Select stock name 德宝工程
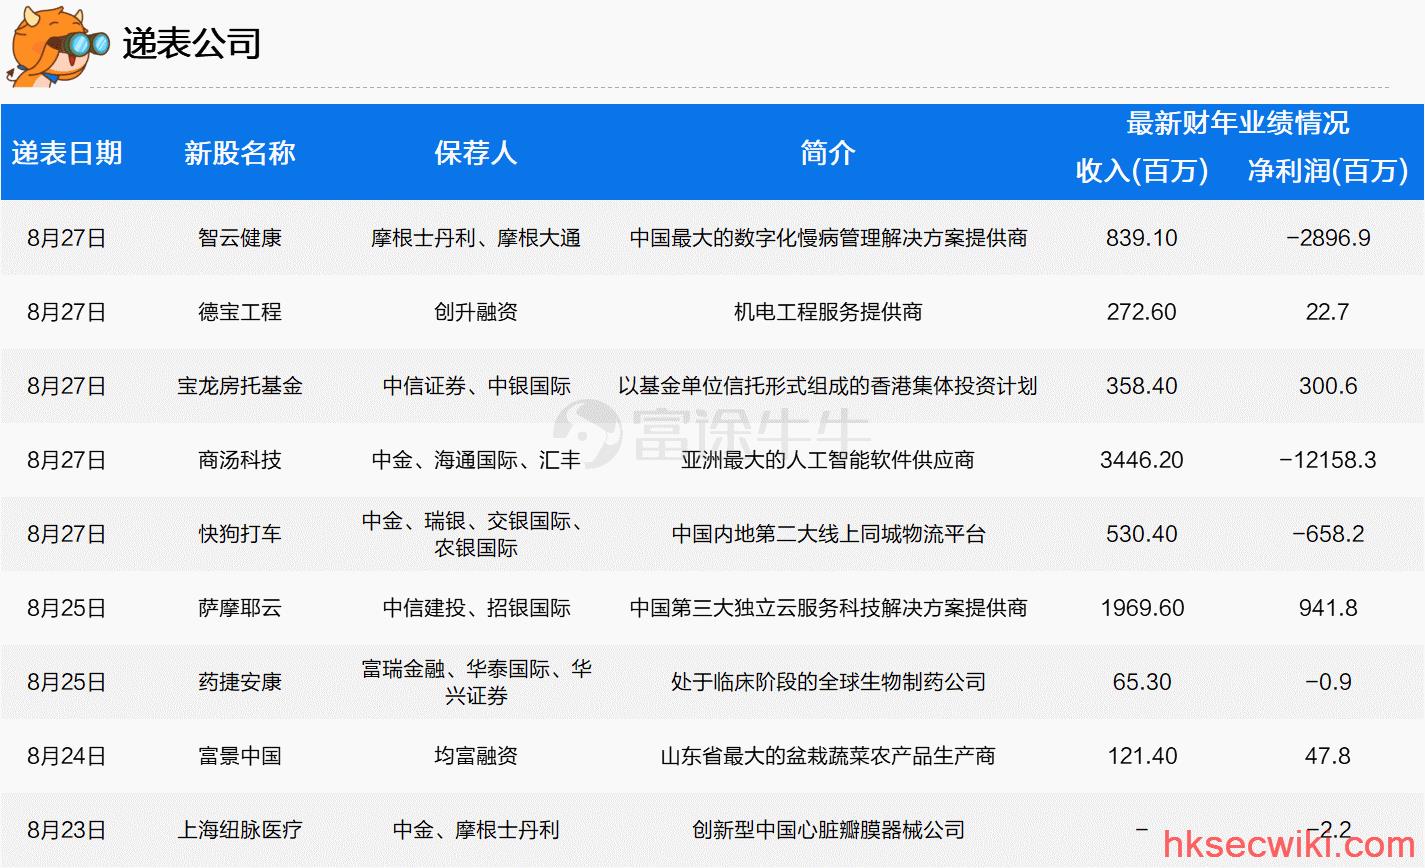1425x868 pixels. tap(240, 312)
